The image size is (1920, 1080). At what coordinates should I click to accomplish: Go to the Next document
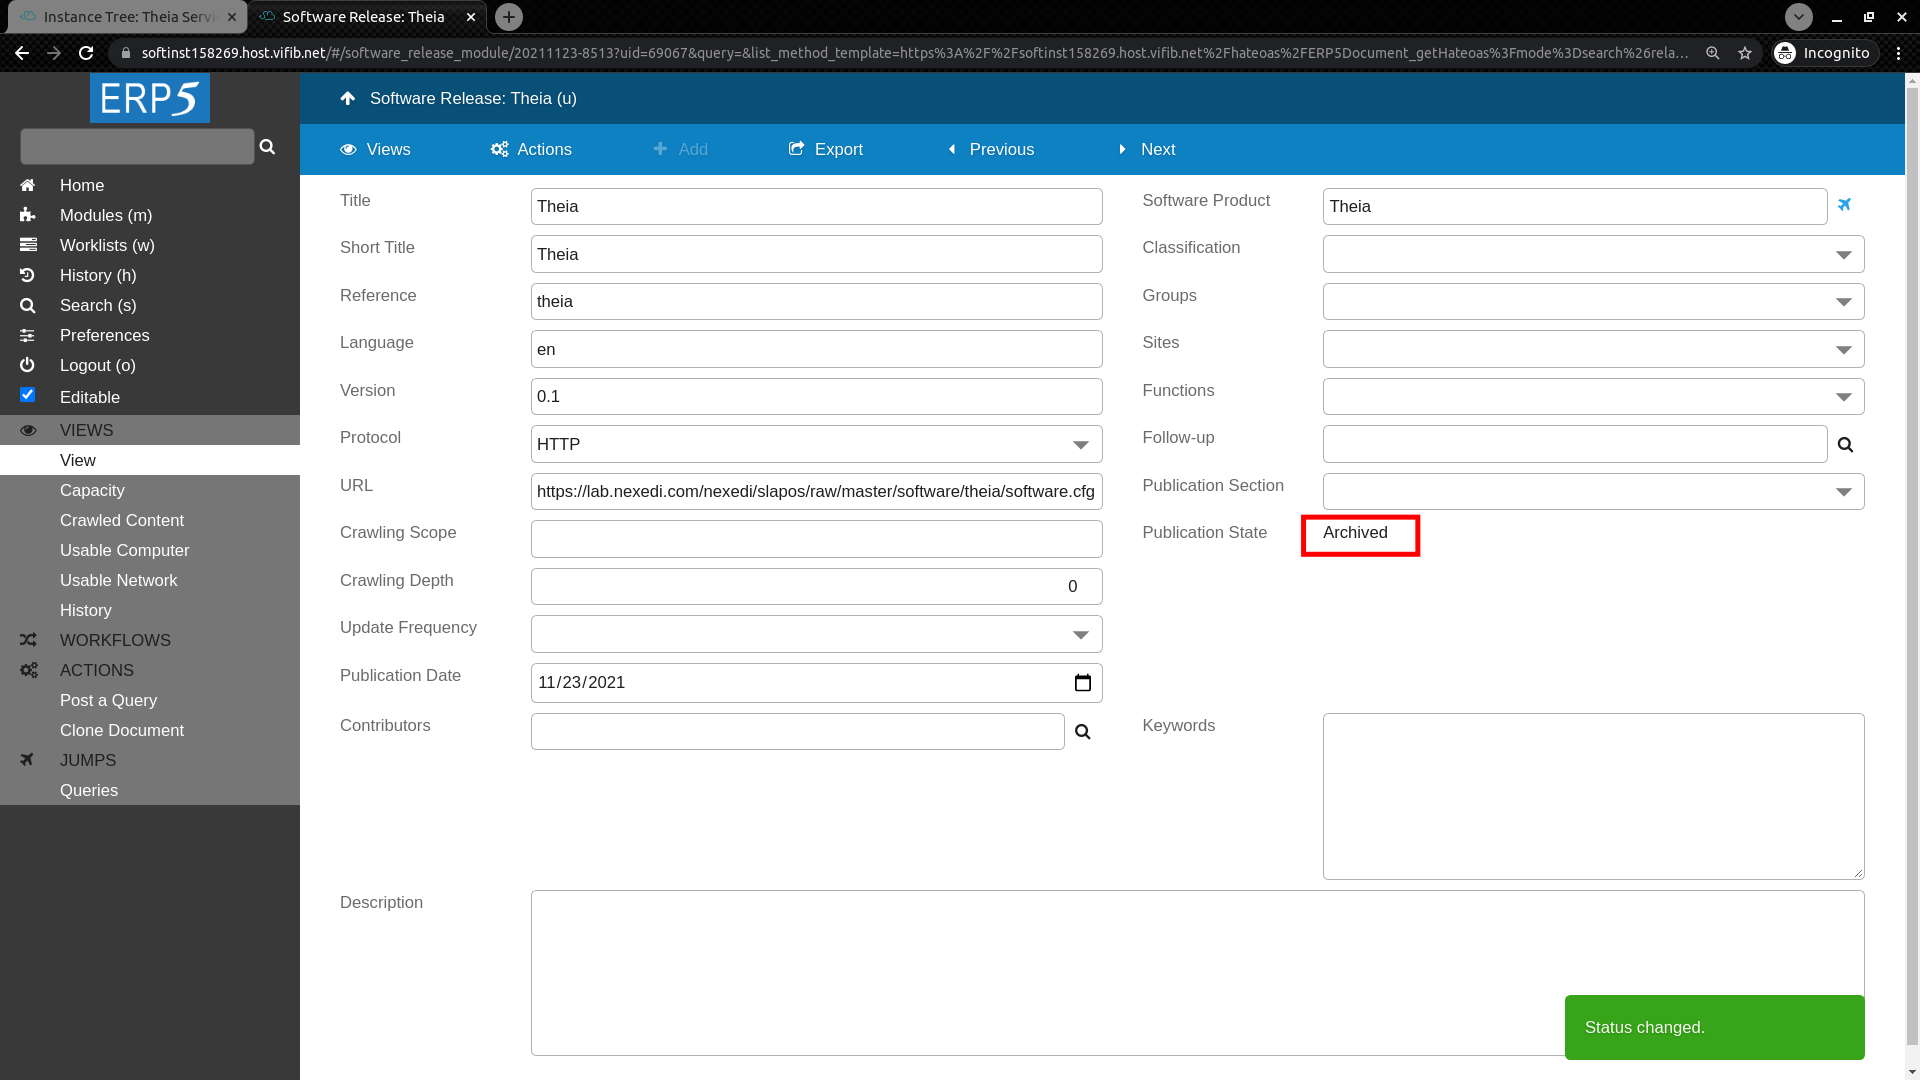[1146, 149]
